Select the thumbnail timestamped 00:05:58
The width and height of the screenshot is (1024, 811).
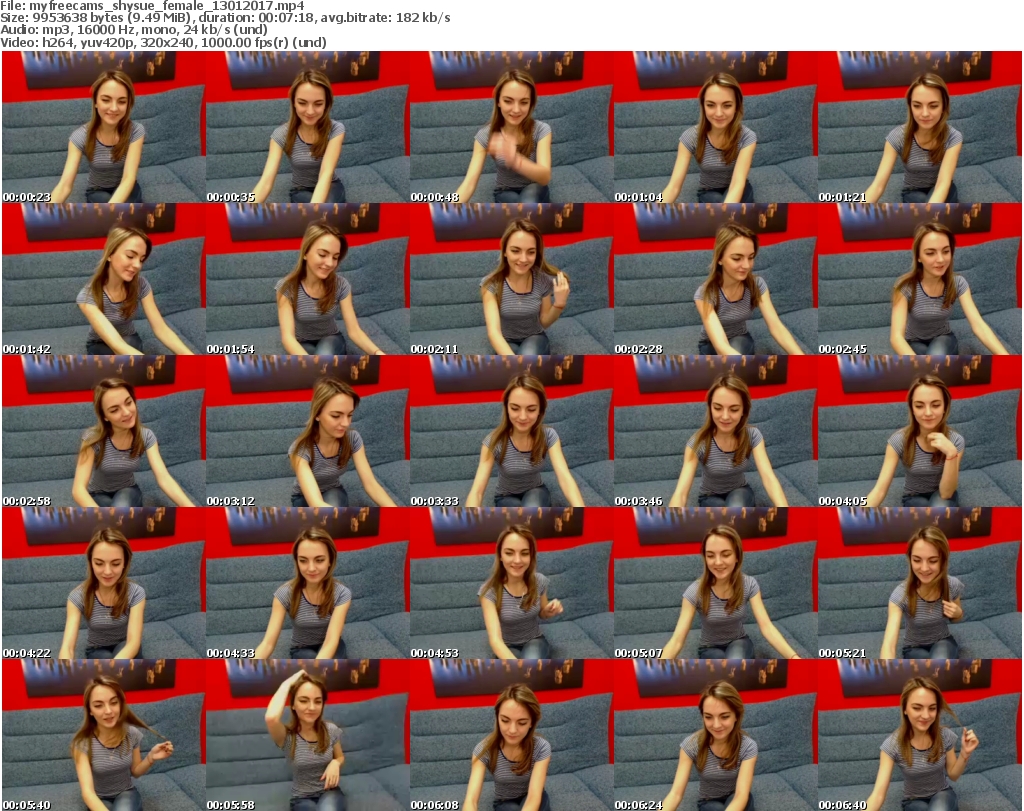tap(308, 735)
